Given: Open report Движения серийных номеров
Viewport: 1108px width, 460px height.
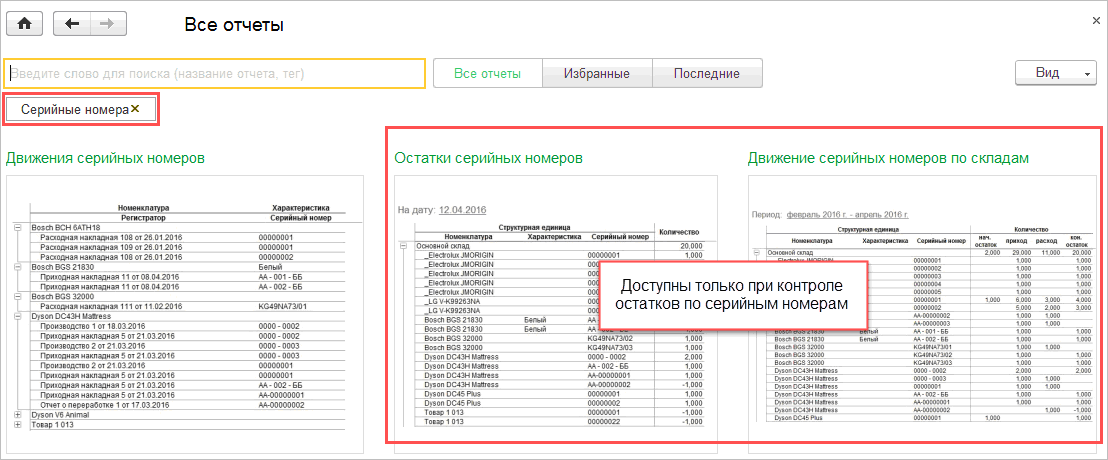Looking at the screenshot, I should [x=105, y=158].
